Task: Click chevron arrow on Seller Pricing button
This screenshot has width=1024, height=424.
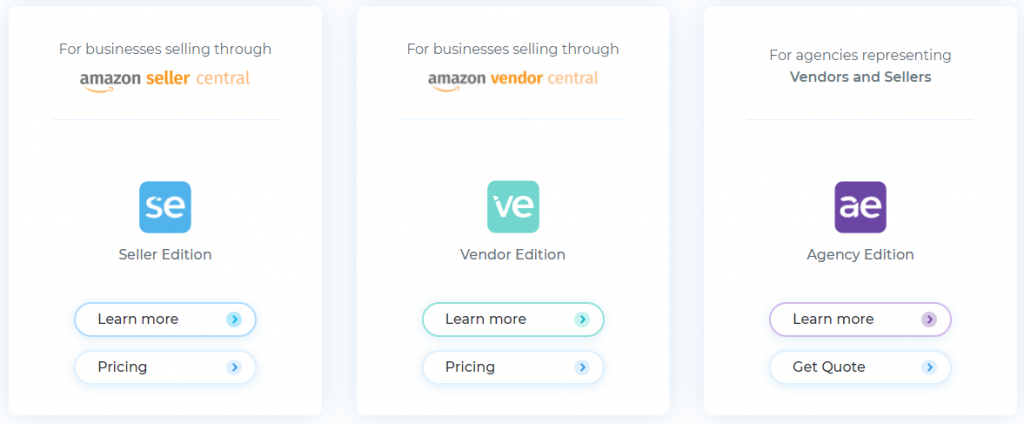Action: [234, 367]
